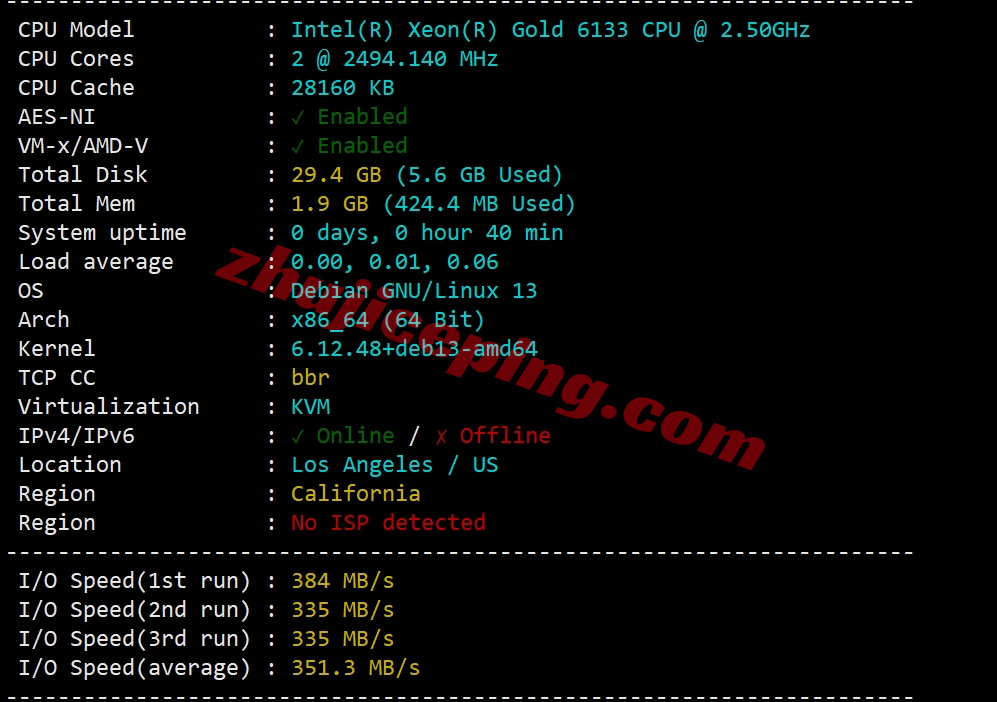Screen dimensions: 997x702
Task: Click the CPU Model value text
Action: 551,30
